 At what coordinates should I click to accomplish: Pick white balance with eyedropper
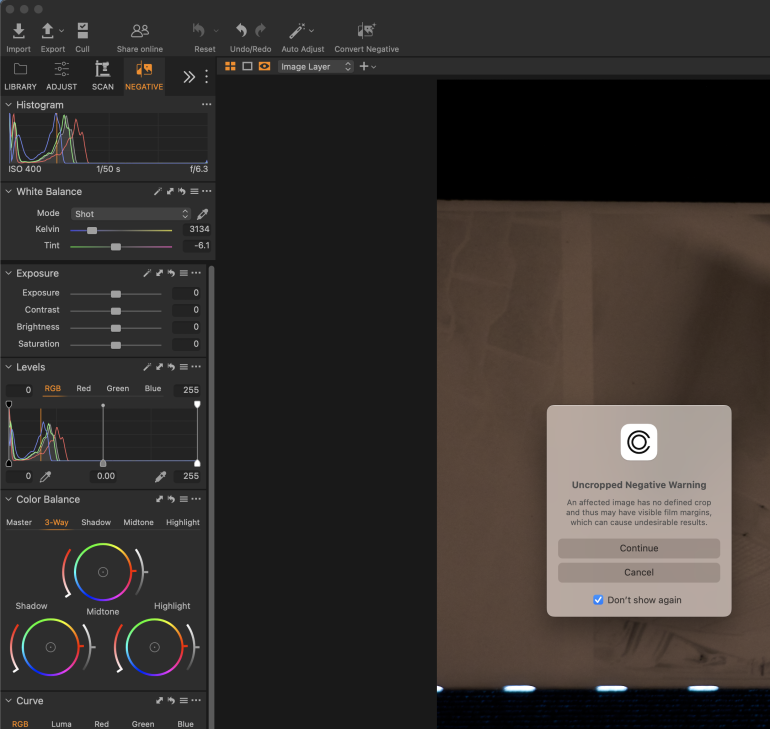click(202, 214)
